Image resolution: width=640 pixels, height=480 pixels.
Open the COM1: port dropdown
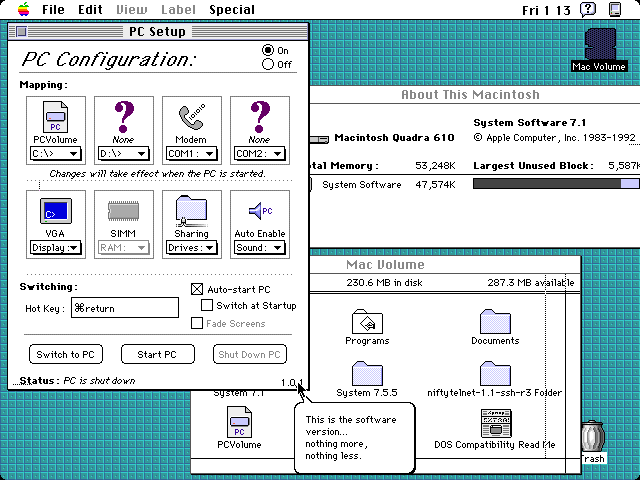191,154
